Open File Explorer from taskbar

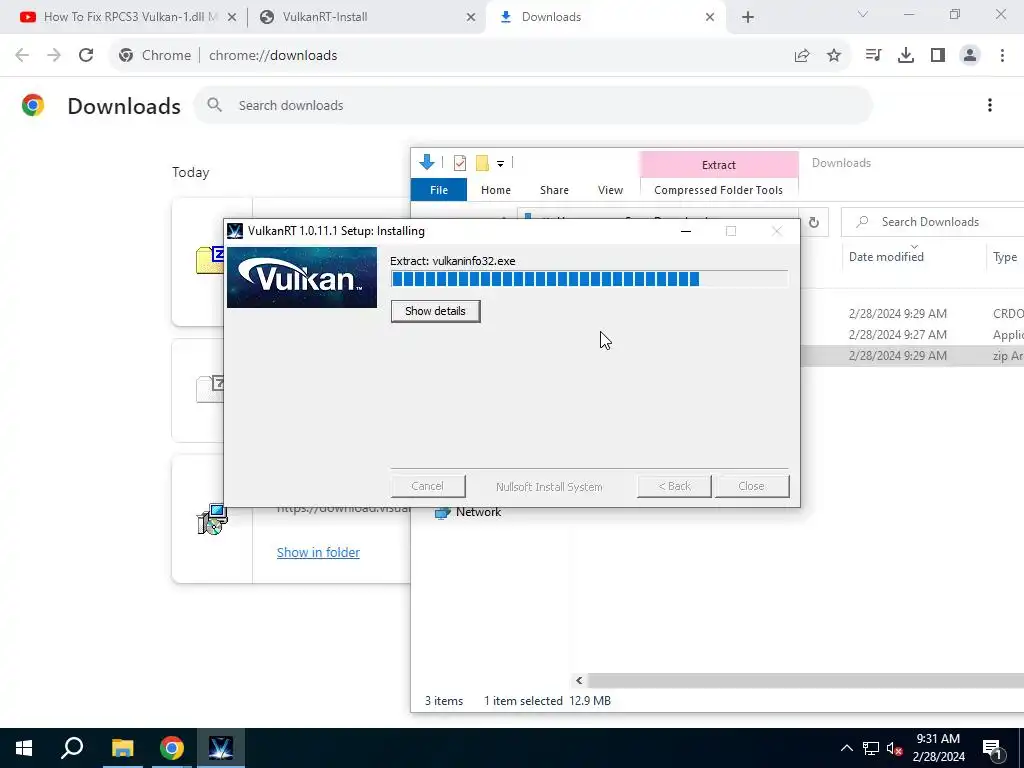coord(122,748)
